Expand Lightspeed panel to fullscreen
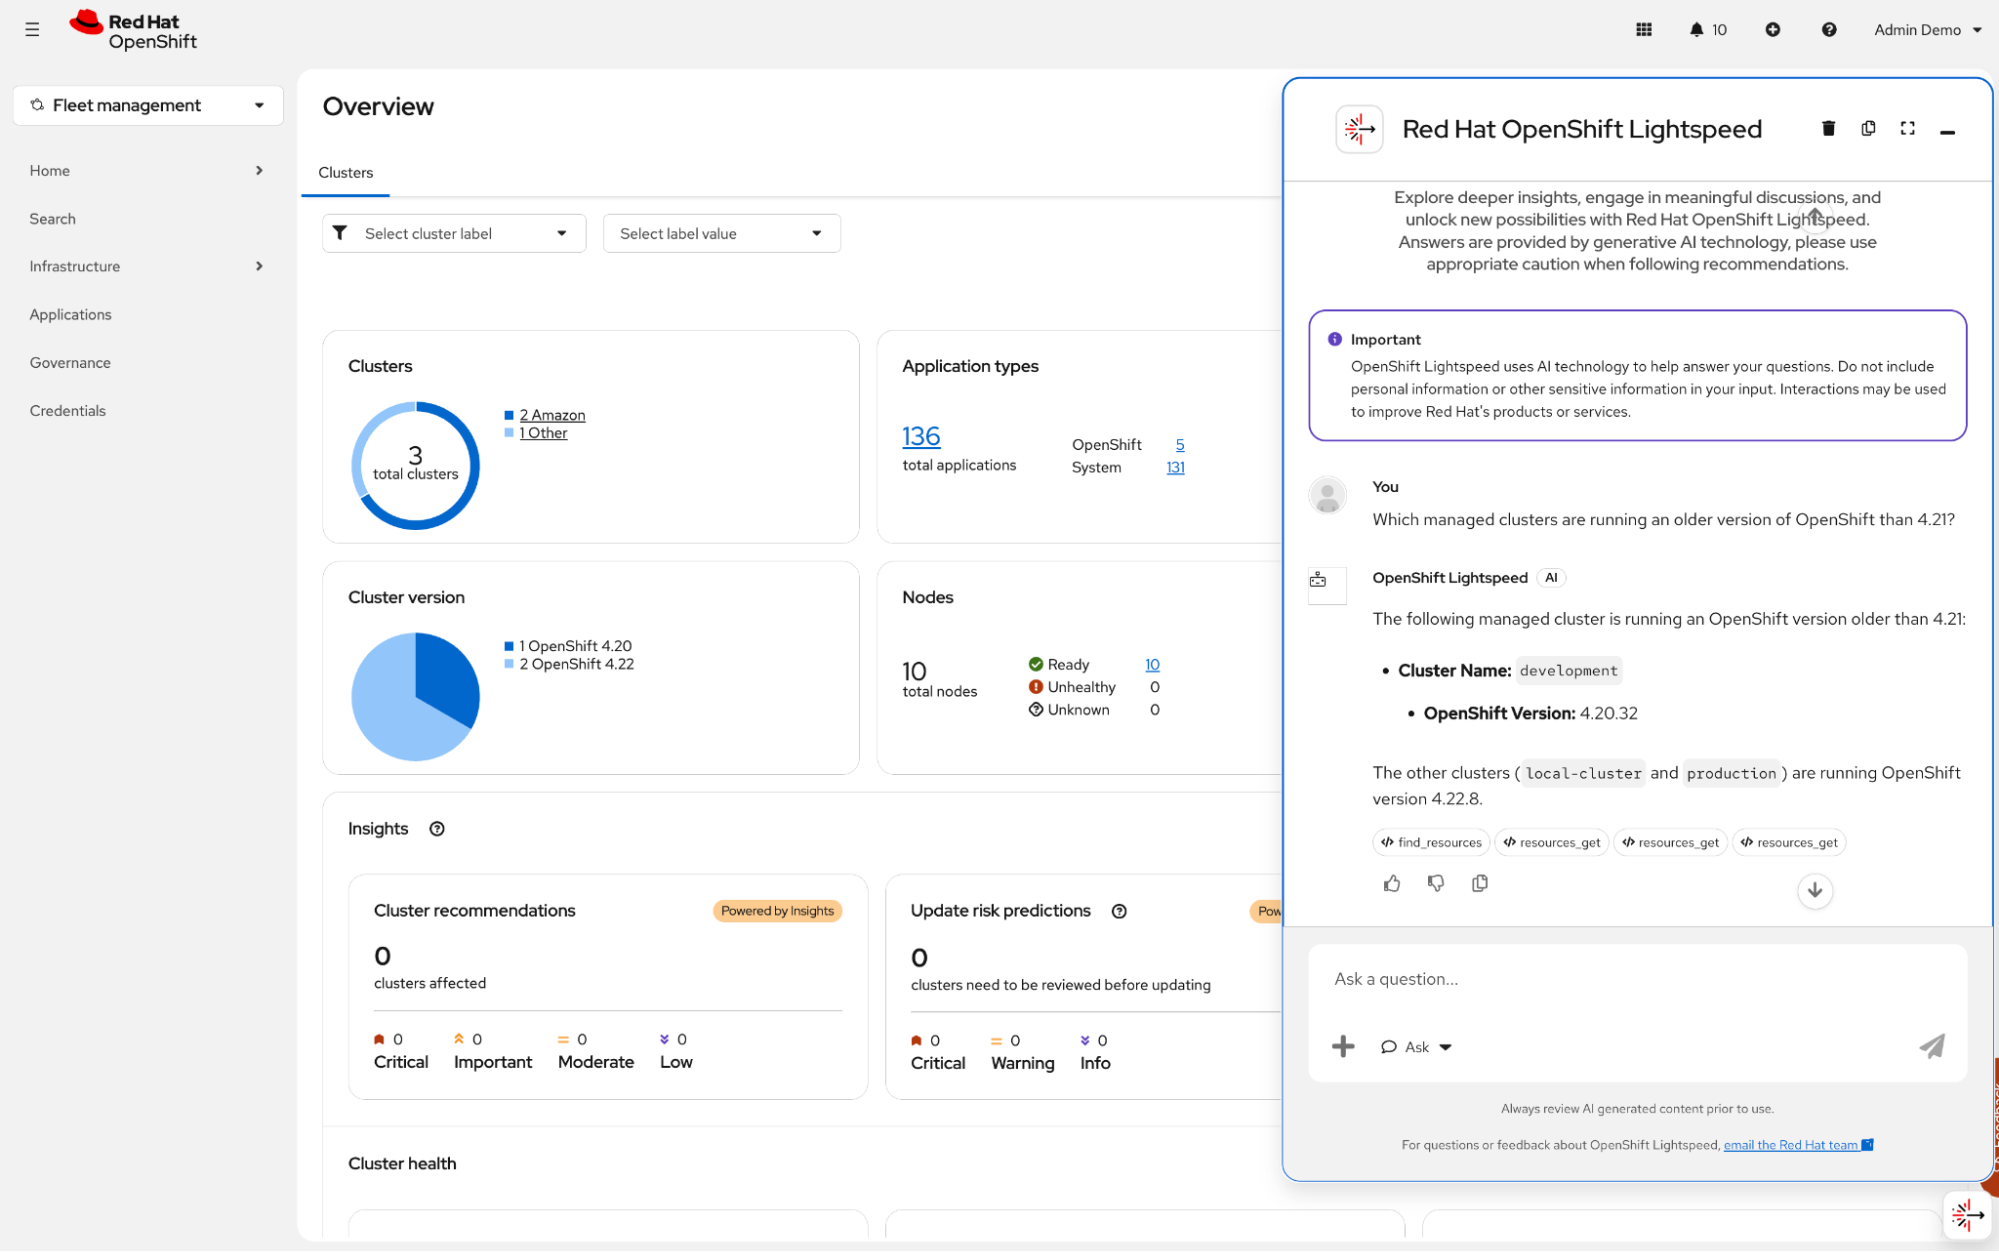Image resolution: width=1999 pixels, height=1252 pixels. tap(1908, 128)
